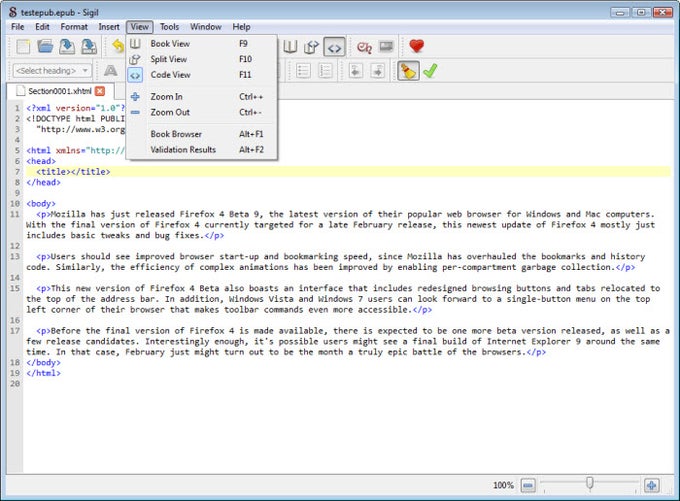Switch to Split View using toolbar icon
The height and width of the screenshot is (501, 680).
point(311,47)
